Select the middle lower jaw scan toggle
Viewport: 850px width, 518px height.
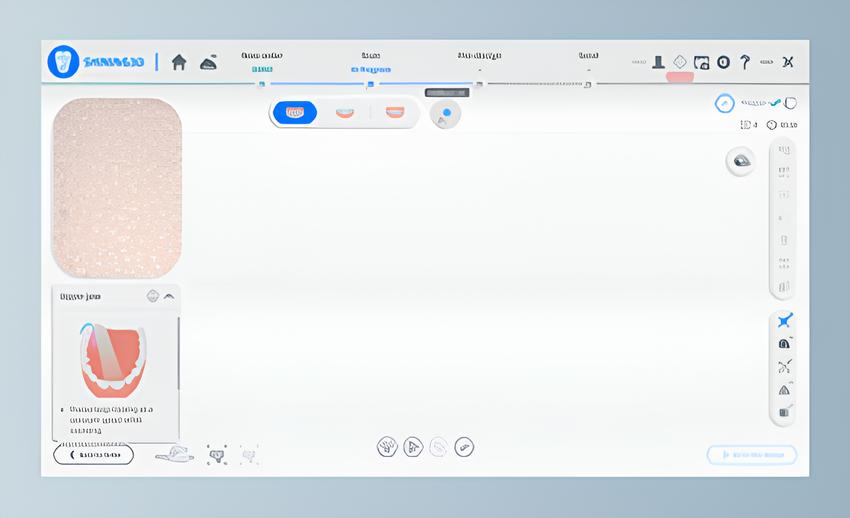tap(345, 113)
